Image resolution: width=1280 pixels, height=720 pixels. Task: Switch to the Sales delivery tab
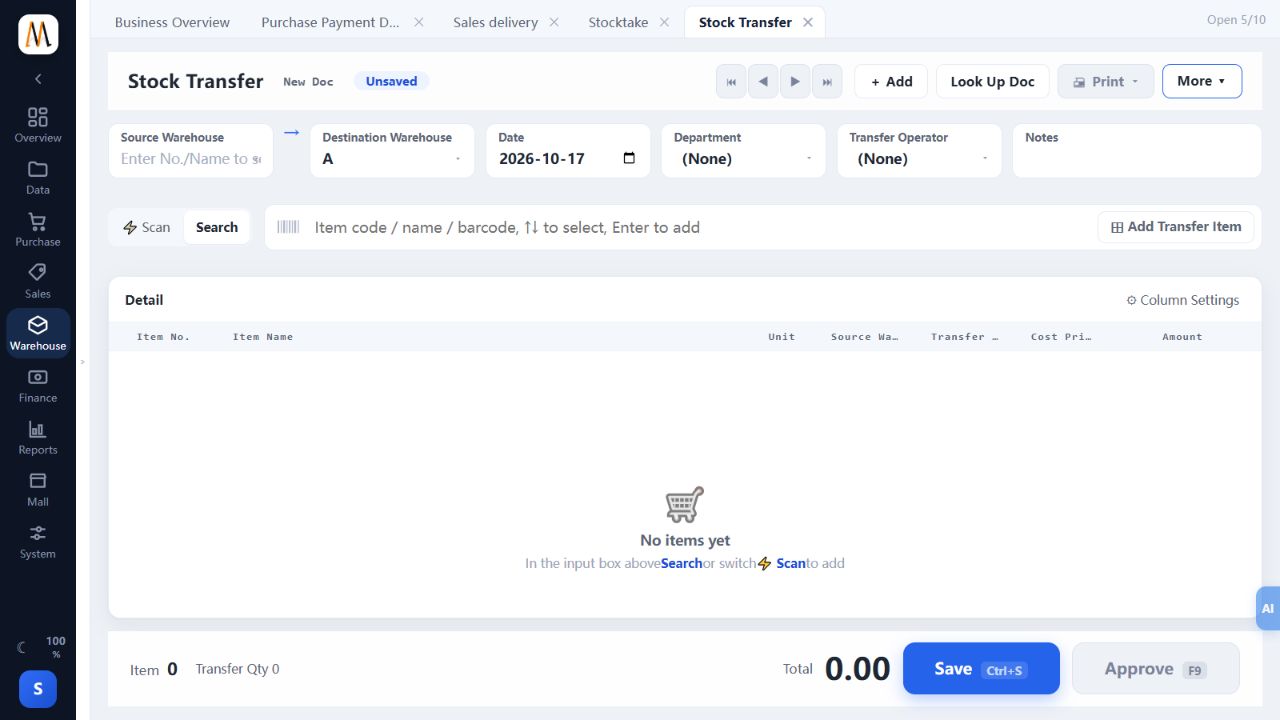point(495,22)
